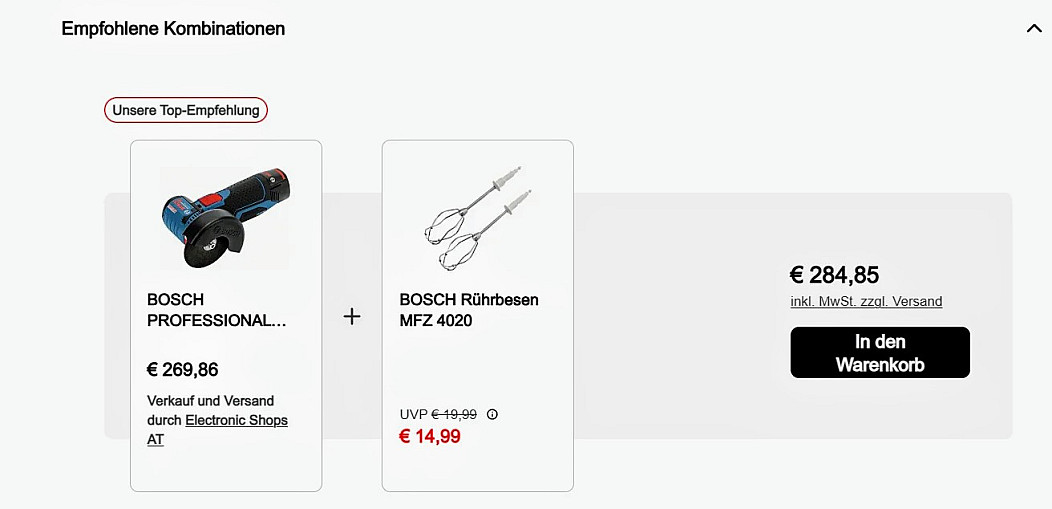Open BOSCH Rührbesen MFZ 4020 title
The image size is (1052, 509).
pos(468,310)
